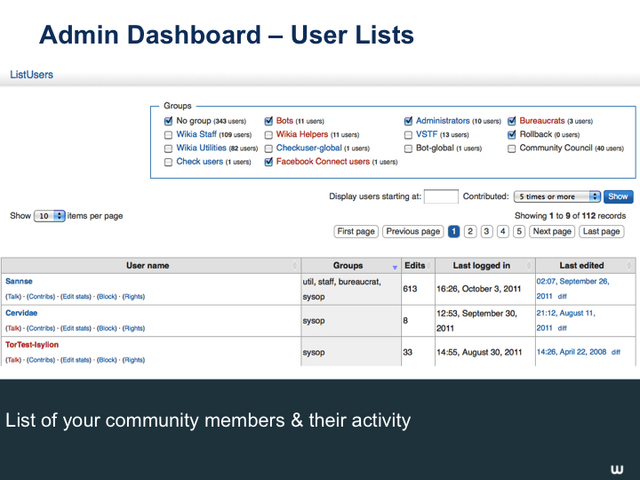Select Sannse's edit count 613

click(410, 289)
